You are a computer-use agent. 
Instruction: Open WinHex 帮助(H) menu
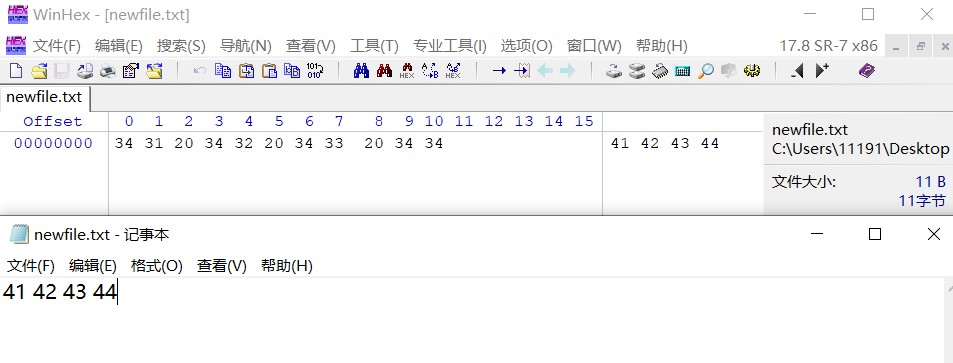pyautogui.click(x=662, y=46)
